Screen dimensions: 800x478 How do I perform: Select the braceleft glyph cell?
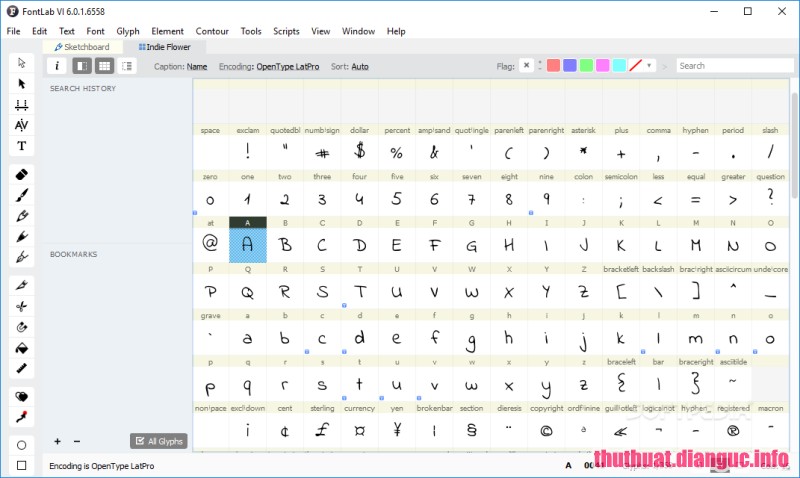point(621,380)
